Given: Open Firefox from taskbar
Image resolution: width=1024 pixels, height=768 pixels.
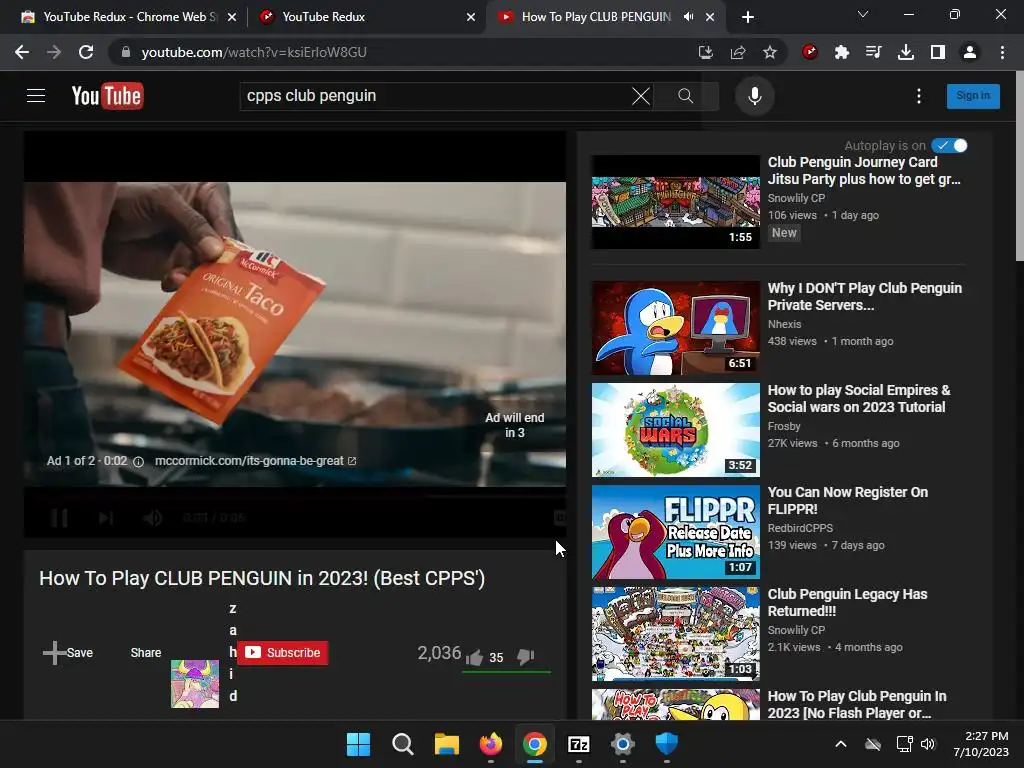Looking at the screenshot, I should [x=490, y=744].
